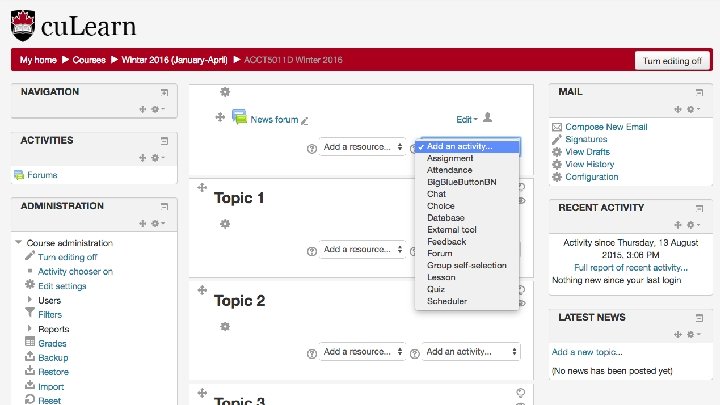Move the Activities block with its cross icon
This screenshot has width=720, height=405.
tap(143, 158)
